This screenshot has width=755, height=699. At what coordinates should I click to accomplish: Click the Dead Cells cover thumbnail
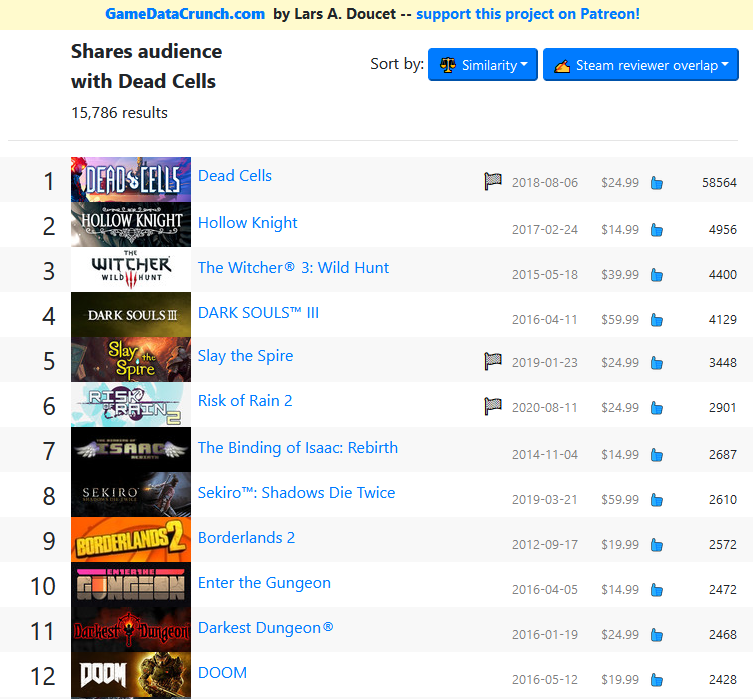(x=131, y=180)
